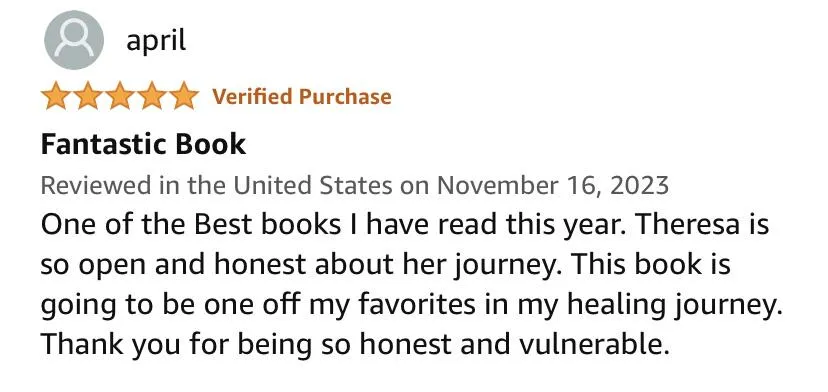This screenshot has width=828, height=392.
Task: Click the "Reviewed in the United States" date line
Action: [x=355, y=185]
